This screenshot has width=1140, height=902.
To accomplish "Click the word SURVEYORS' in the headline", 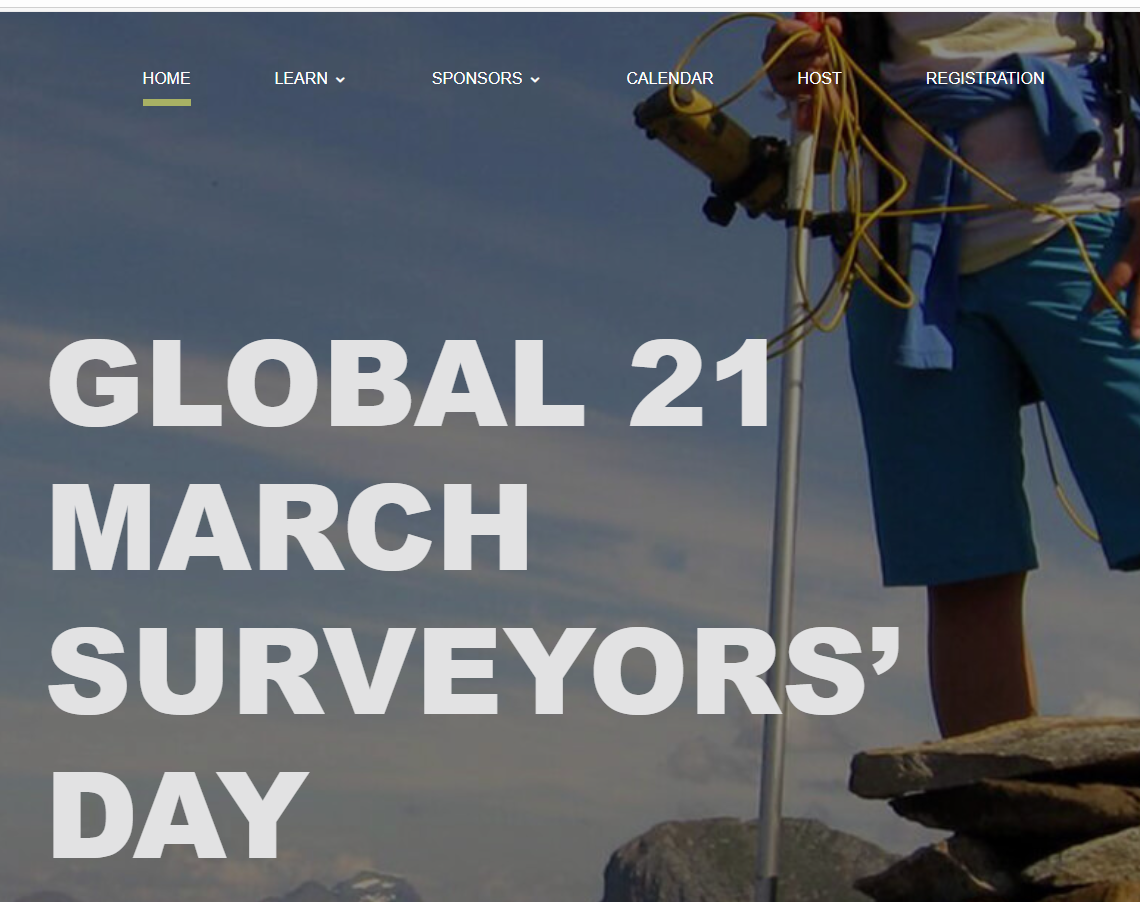I will tap(475, 672).
